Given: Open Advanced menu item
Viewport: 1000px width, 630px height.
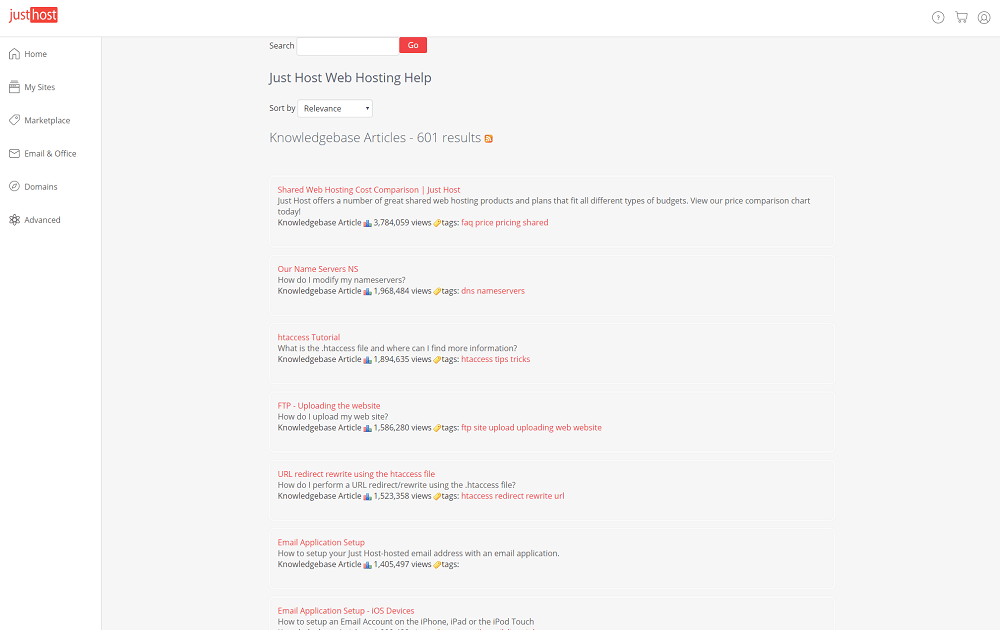Looking at the screenshot, I should pyautogui.click(x=42, y=220).
